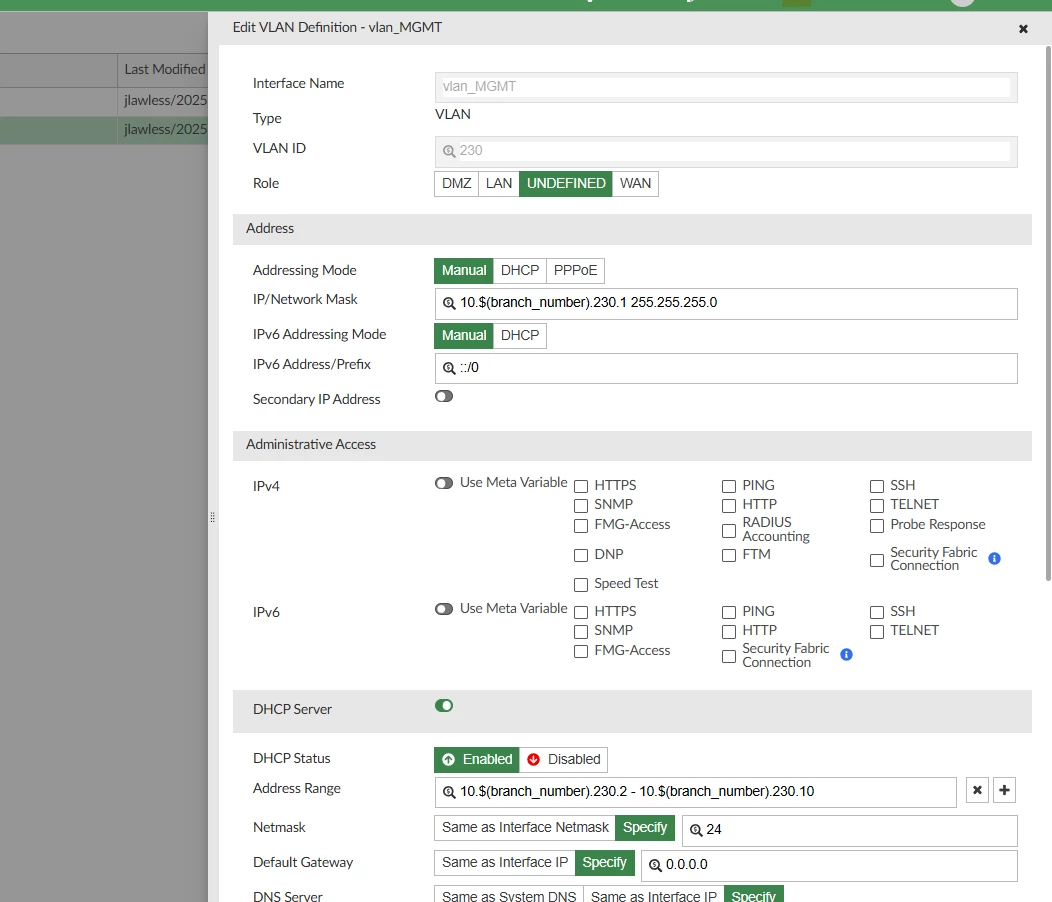
Task: Enable IPv6 FMG-Access checkbox
Action: pos(581,651)
